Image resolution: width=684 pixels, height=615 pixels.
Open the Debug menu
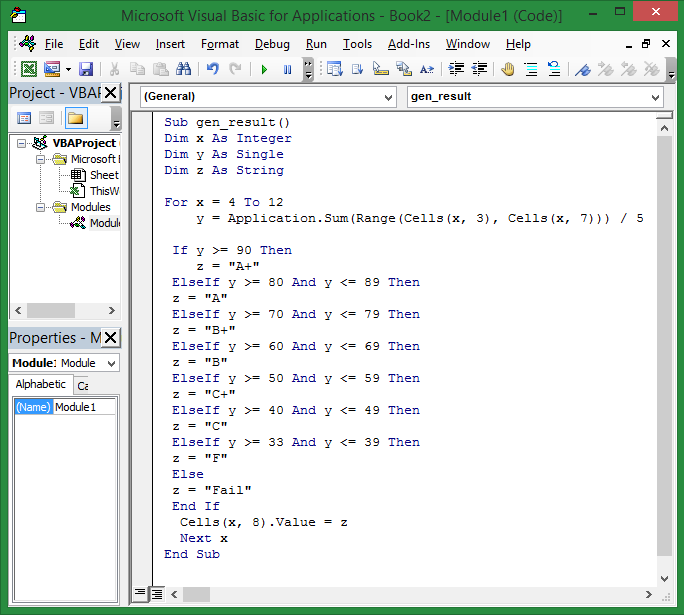coord(272,44)
